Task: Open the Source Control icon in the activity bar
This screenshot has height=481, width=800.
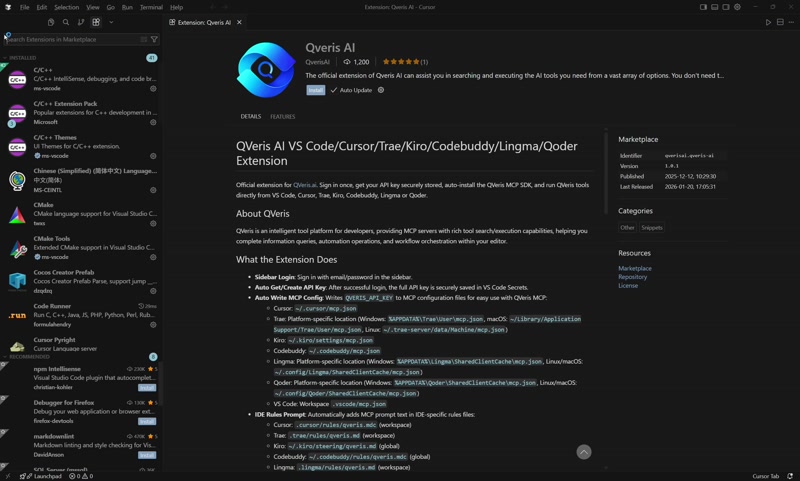Action: pos(81,22)
